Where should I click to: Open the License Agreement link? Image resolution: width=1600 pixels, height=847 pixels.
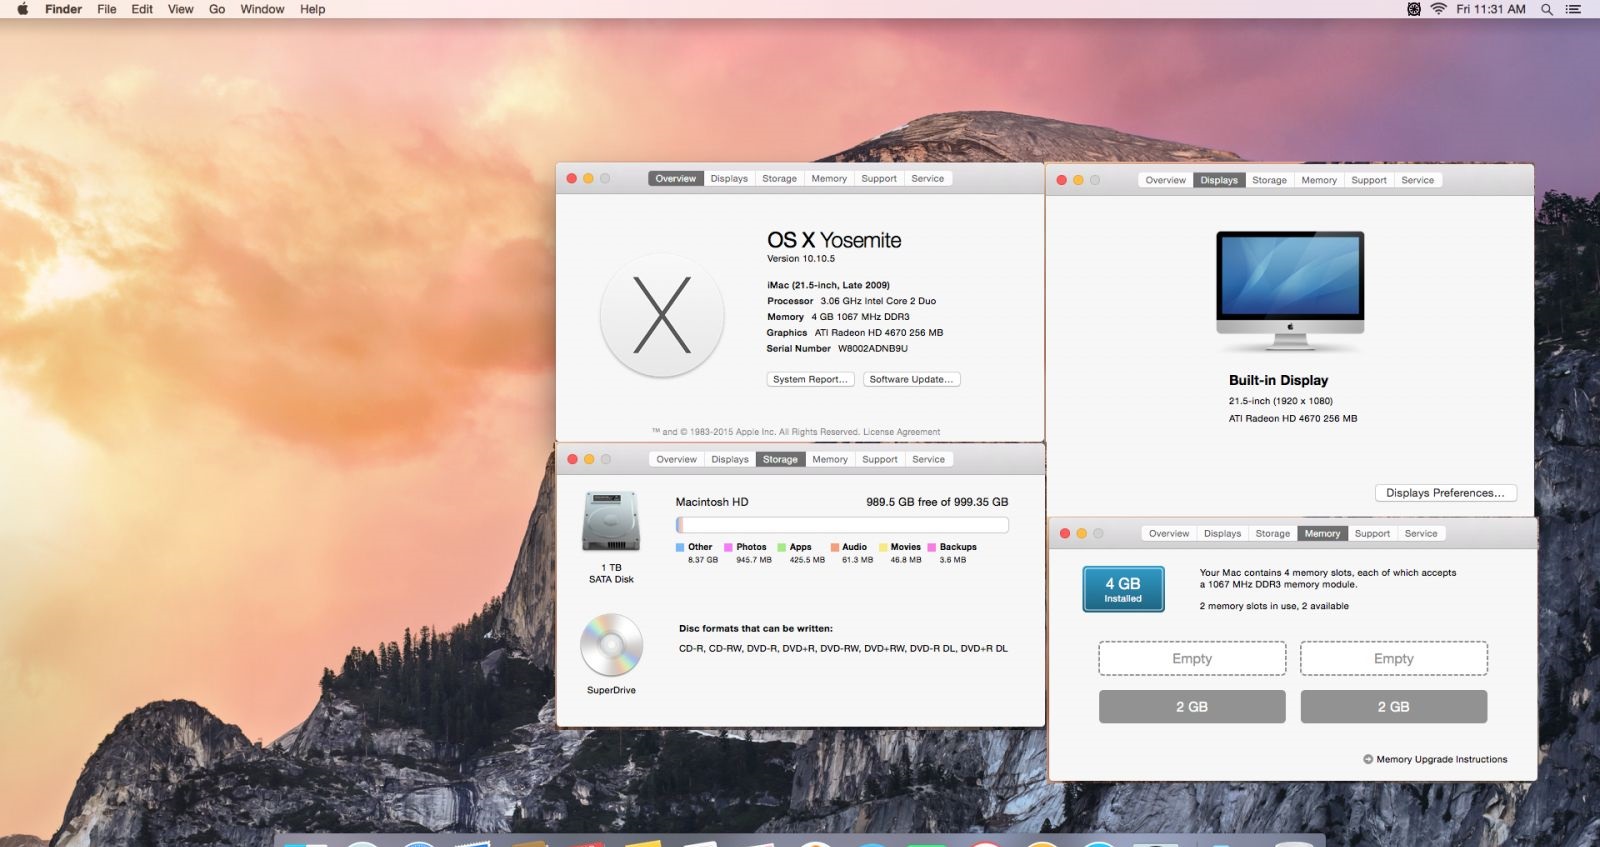point(901,432)
